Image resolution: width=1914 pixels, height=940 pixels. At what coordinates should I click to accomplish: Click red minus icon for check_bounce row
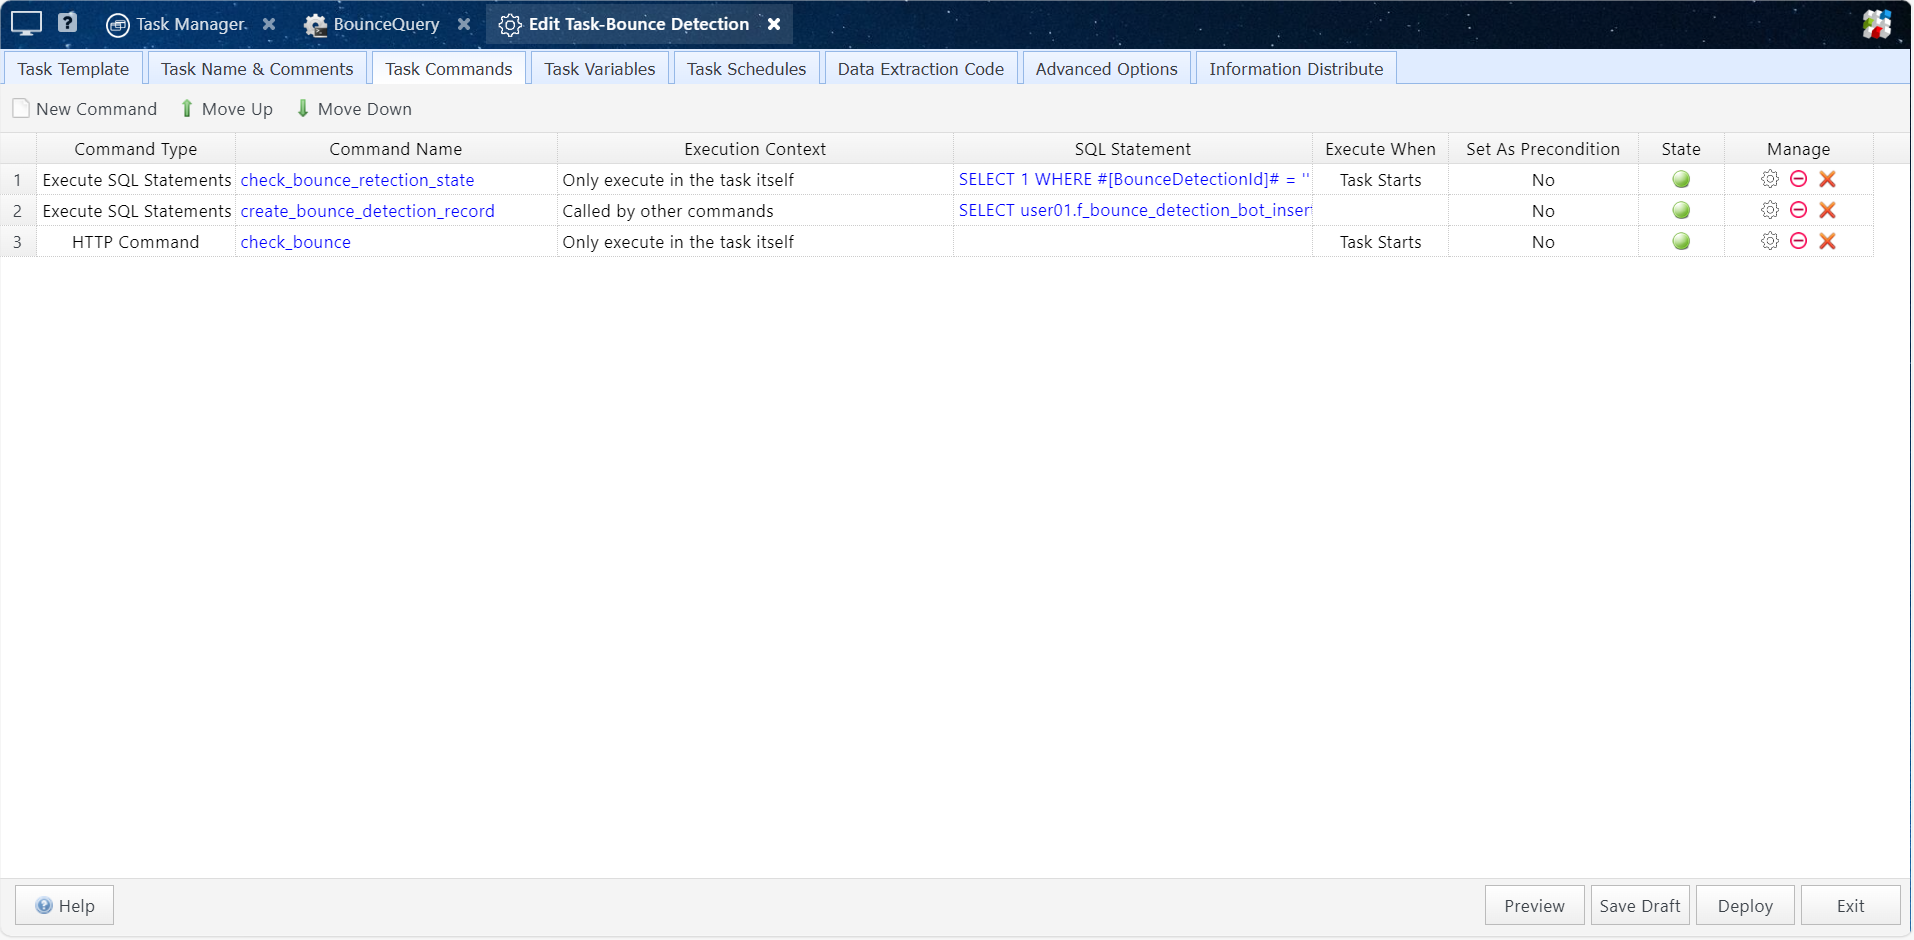[1798, 241]
